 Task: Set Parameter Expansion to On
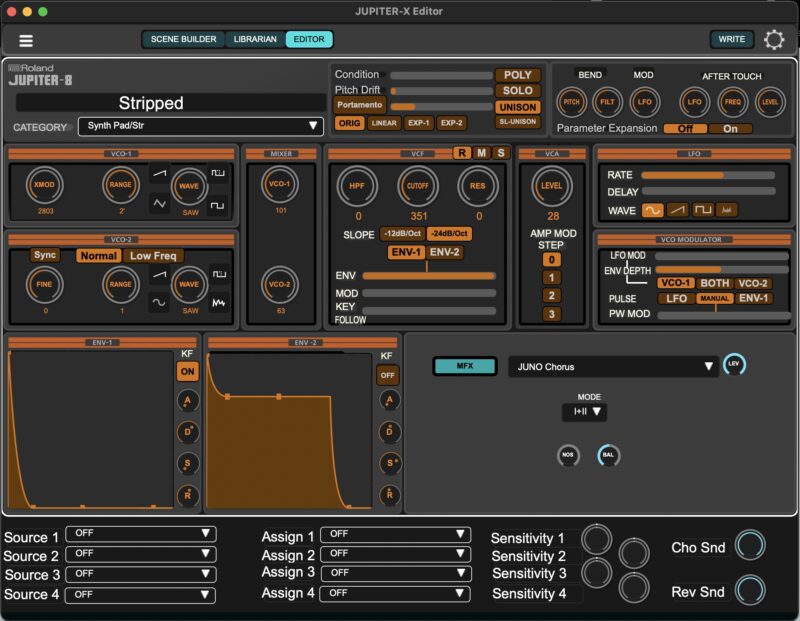pyautogui.click(x=730, y=129)
